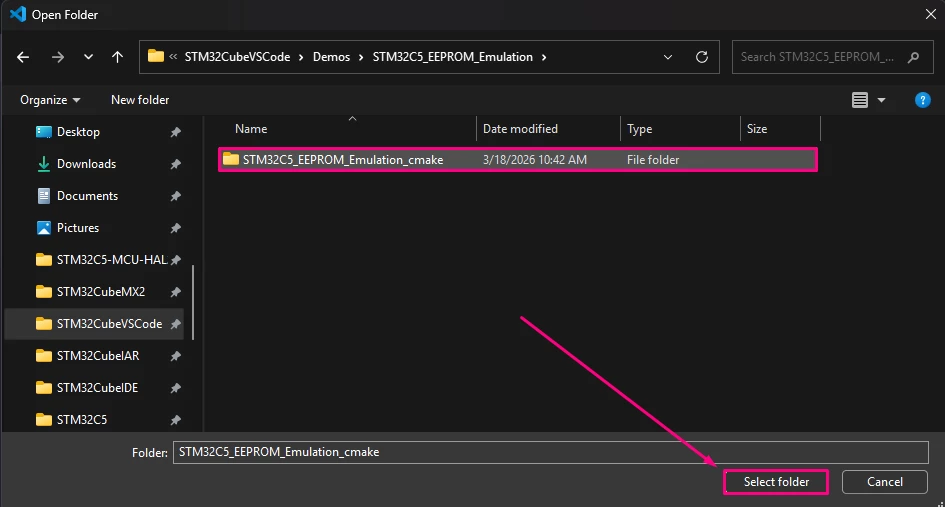
Task: Navigate to Demos in address bar
Action: coord(331,57)
